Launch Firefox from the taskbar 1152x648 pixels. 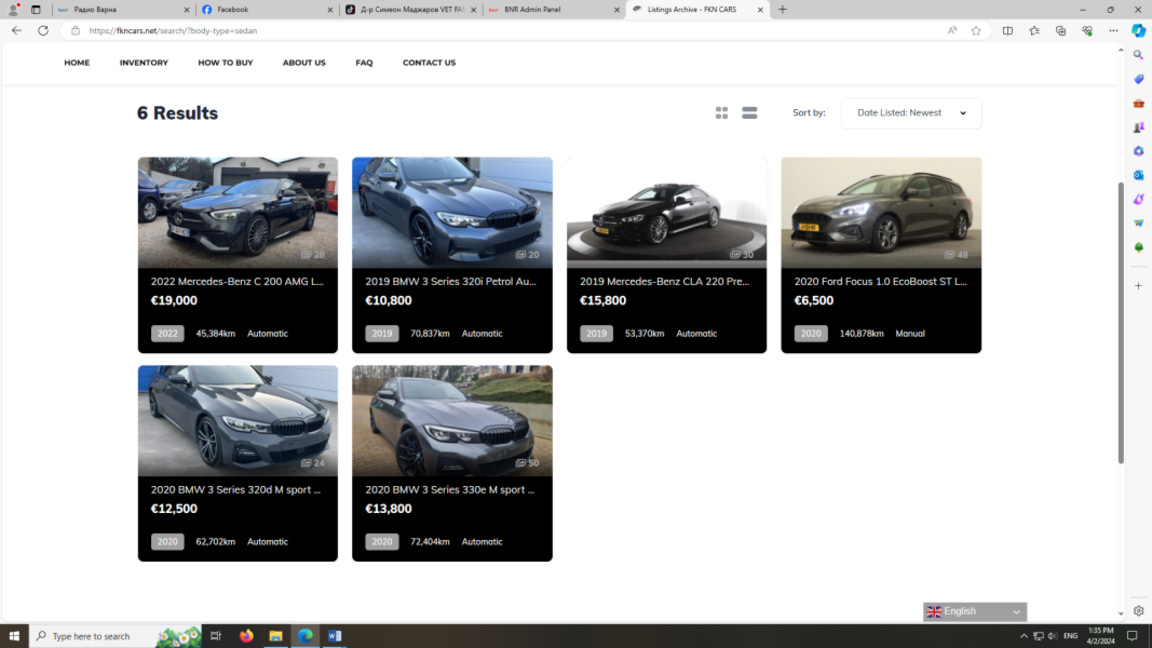point(246,636)
